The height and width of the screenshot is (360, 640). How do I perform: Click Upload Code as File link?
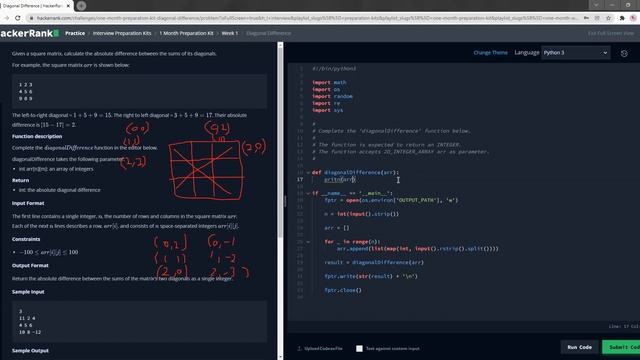pos(323,349)
